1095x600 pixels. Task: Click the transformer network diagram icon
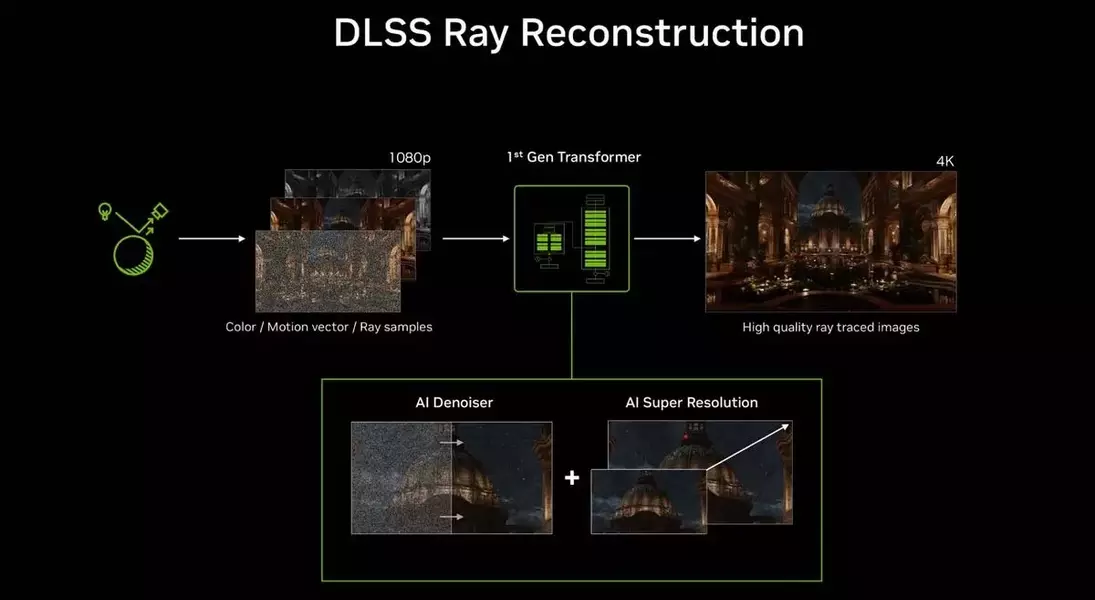click(572, 238)
